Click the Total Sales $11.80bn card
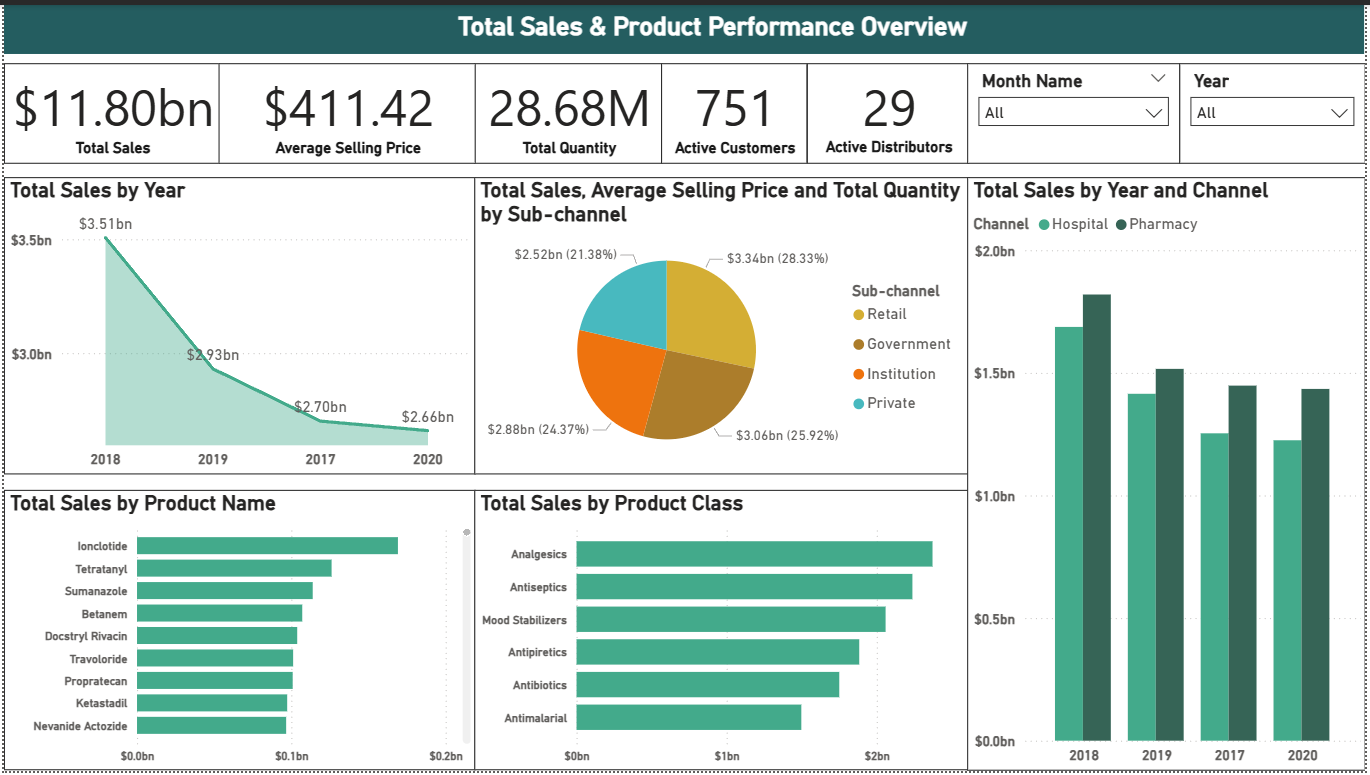Image resolution: width=1370 pixels, height=775 pixels. [112, 113]
